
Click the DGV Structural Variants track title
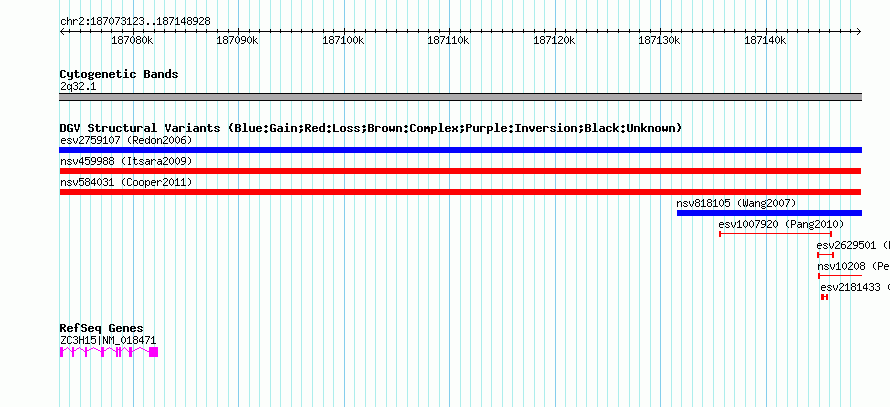coord(371,128)
